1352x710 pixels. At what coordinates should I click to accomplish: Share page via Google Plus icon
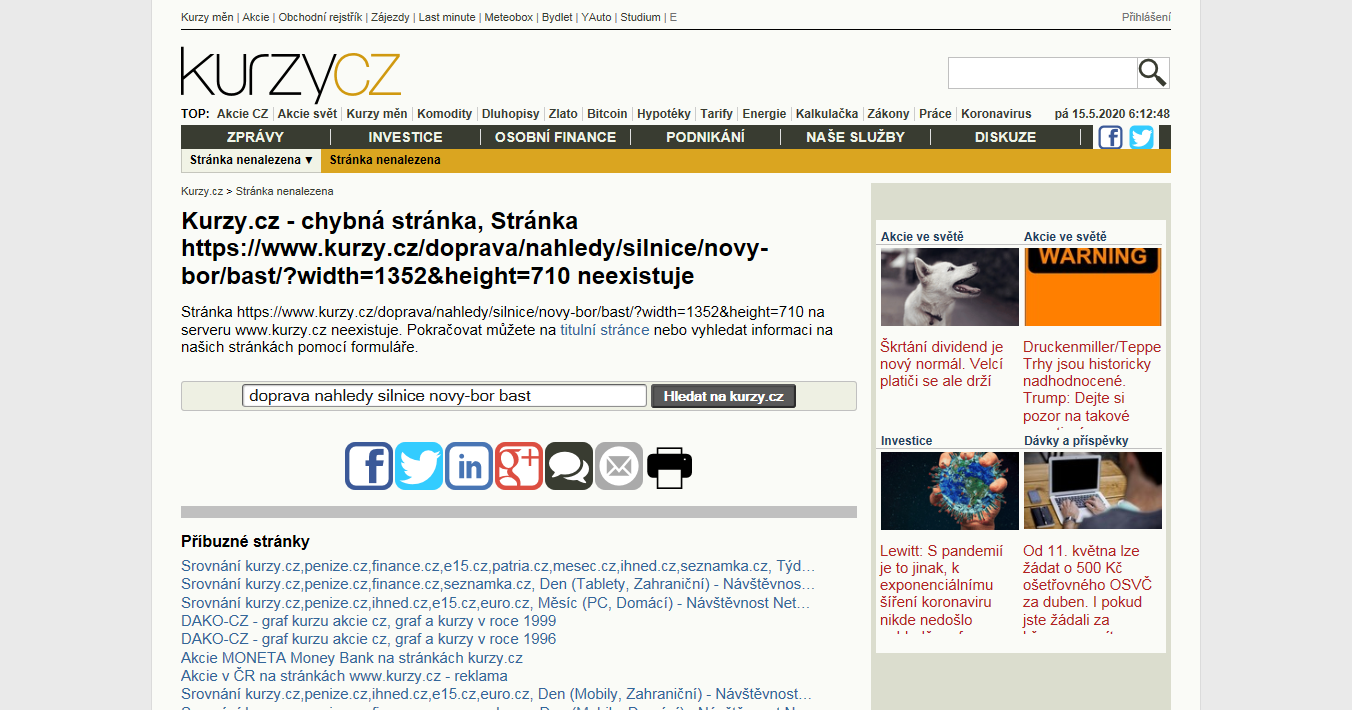pos(519,466)
